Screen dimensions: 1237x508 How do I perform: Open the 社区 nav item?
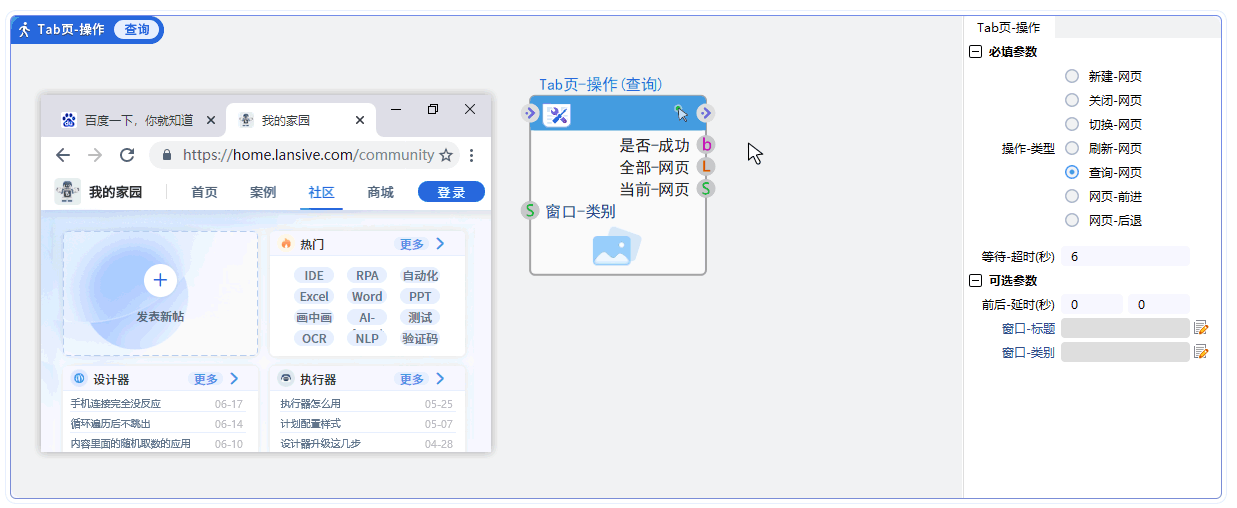point(322,192)
